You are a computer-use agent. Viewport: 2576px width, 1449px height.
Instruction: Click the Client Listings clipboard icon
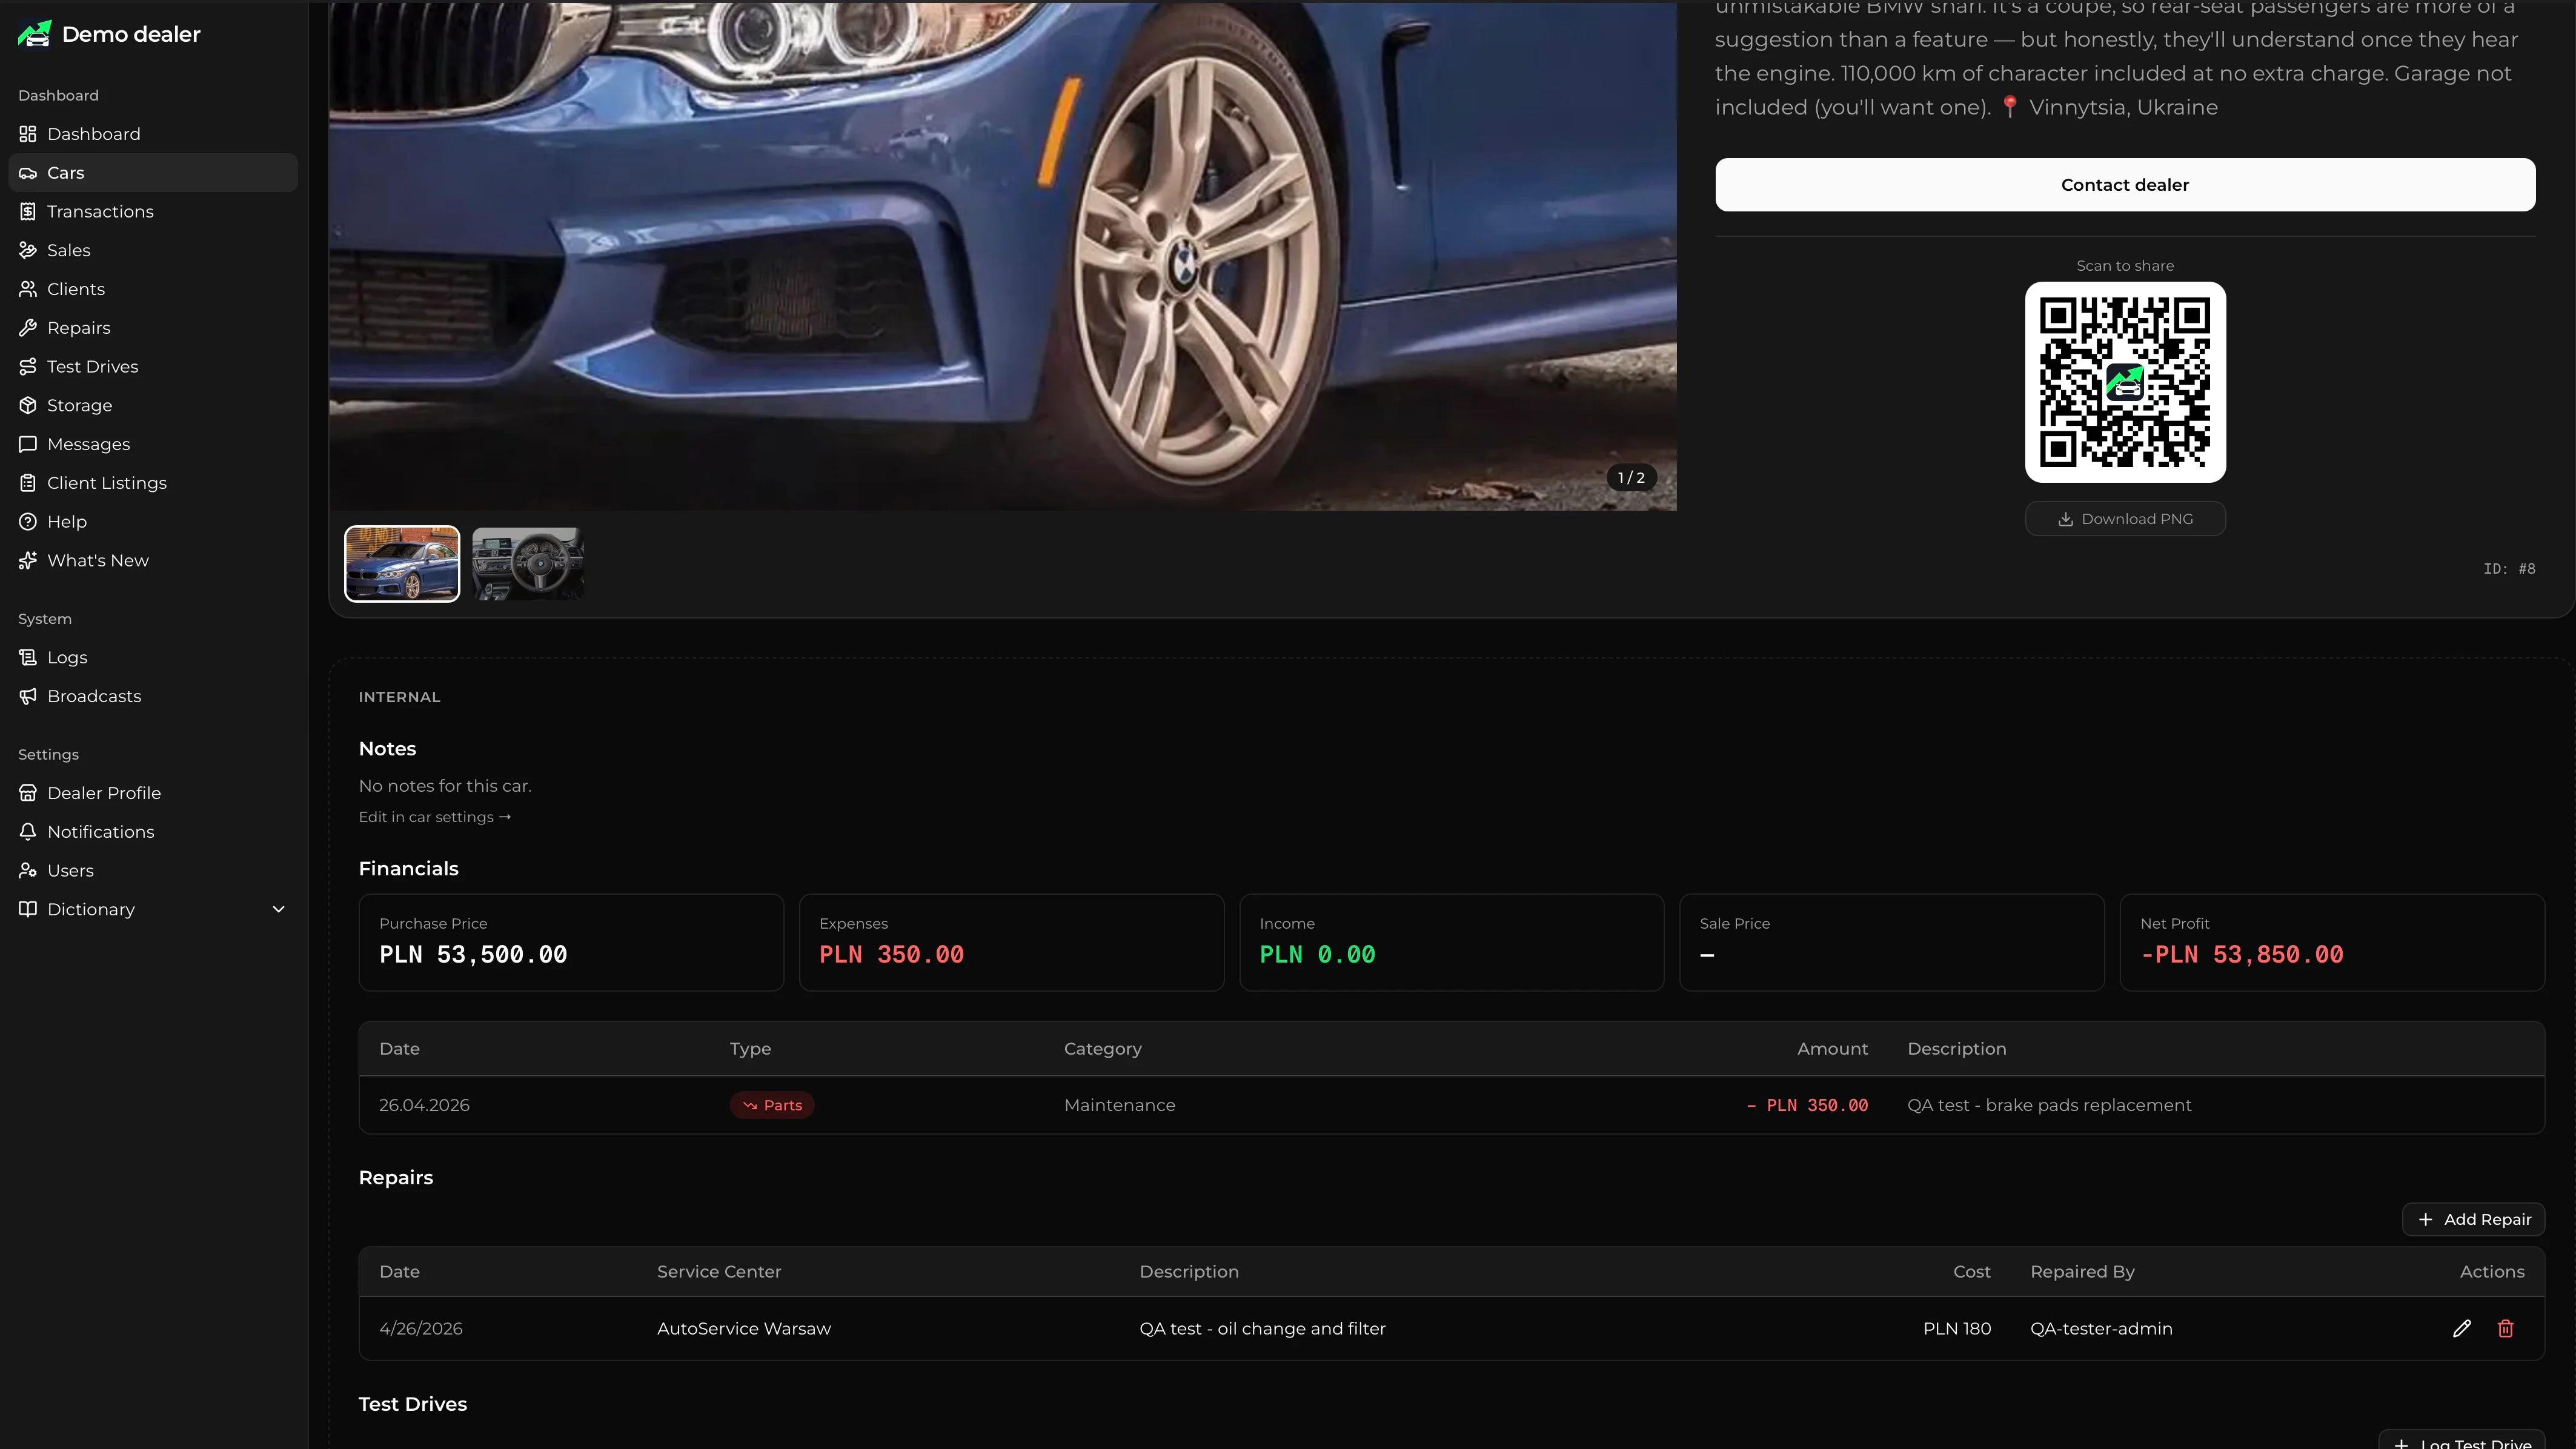click(x=28, y=483)
